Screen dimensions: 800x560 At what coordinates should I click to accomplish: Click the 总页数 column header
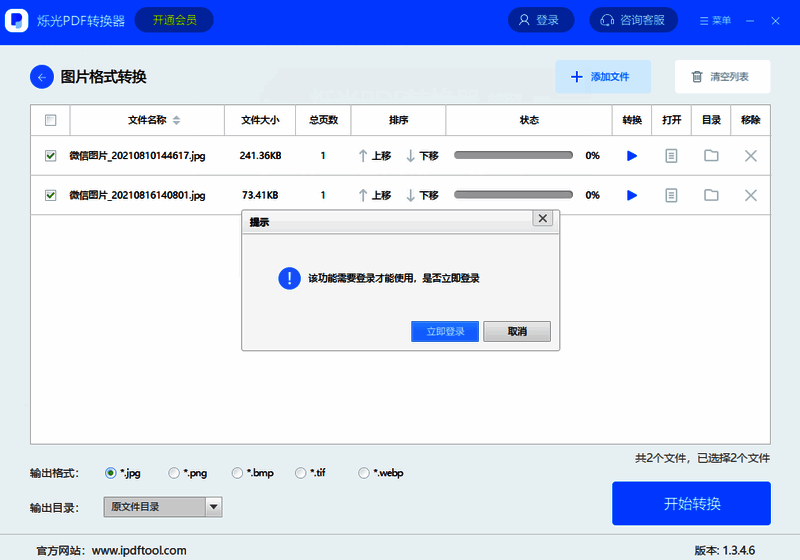coord(323,120)
